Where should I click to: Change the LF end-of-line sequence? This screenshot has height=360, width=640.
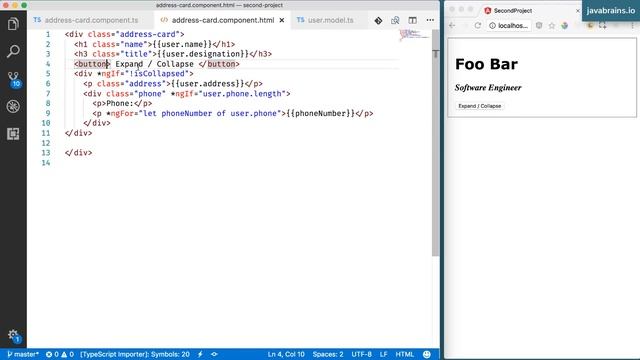point(383,354)
